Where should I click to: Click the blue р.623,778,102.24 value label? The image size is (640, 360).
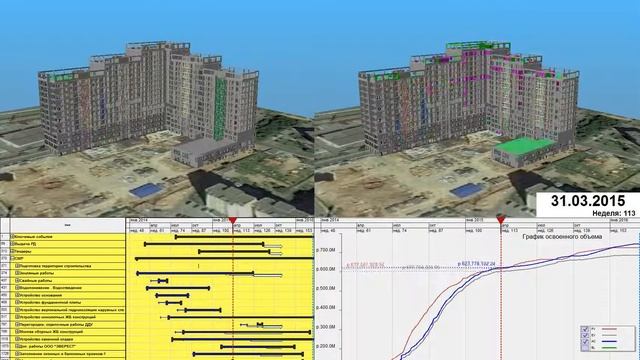tap(476, 264)
